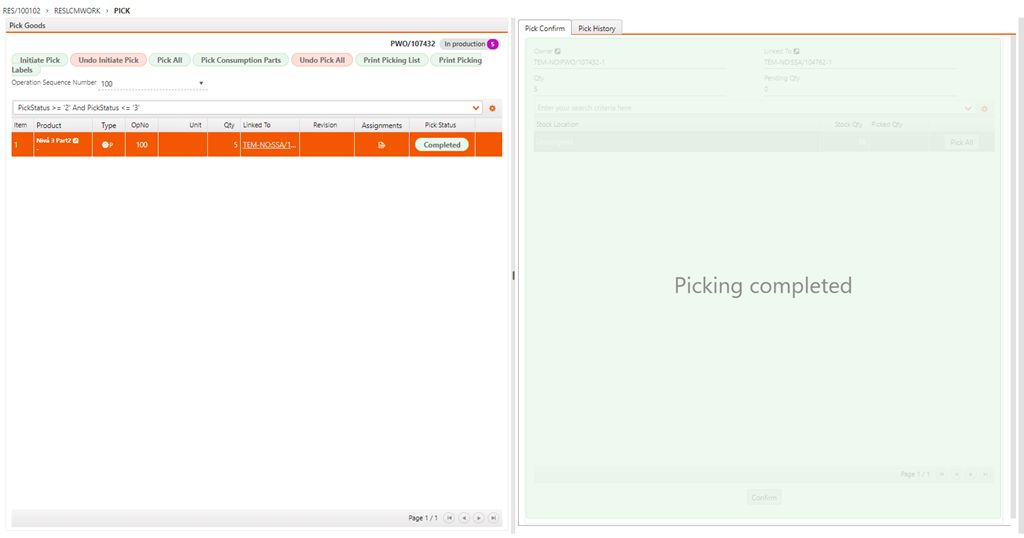Click Undo Pick All

pos(322,60)
